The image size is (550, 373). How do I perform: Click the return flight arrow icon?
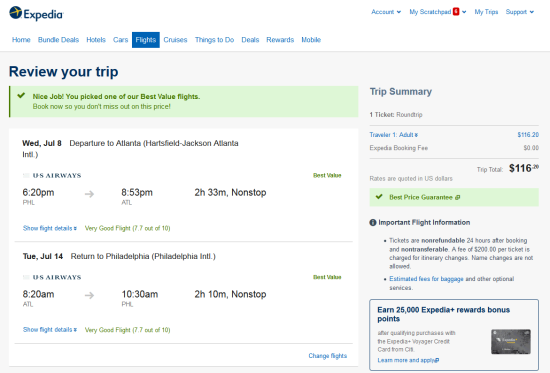coord(89,295)
